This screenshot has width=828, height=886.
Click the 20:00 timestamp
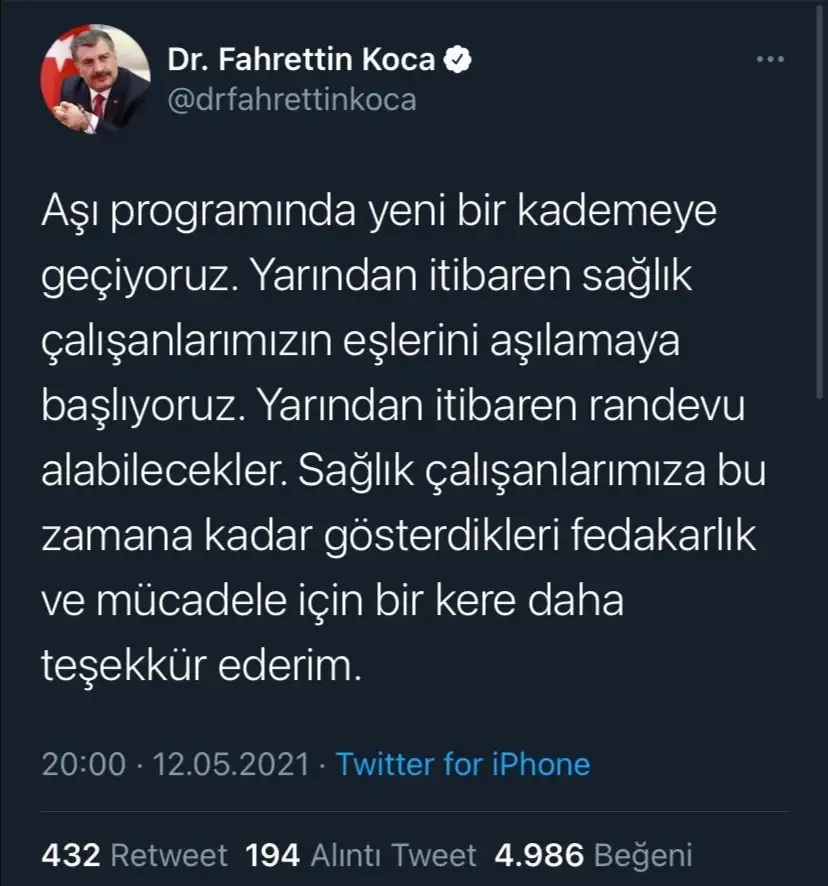click(84, 764)
